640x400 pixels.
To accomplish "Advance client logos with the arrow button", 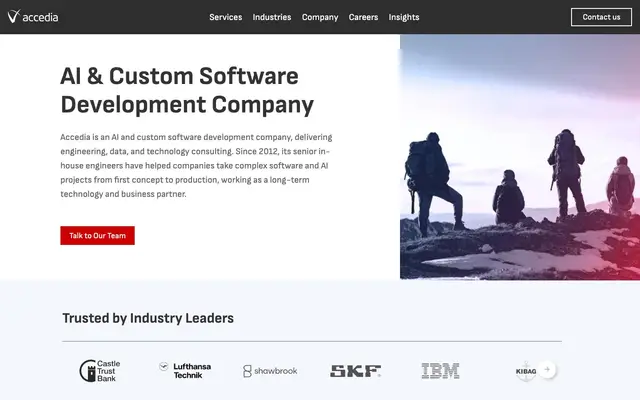I will coord(547,369).
